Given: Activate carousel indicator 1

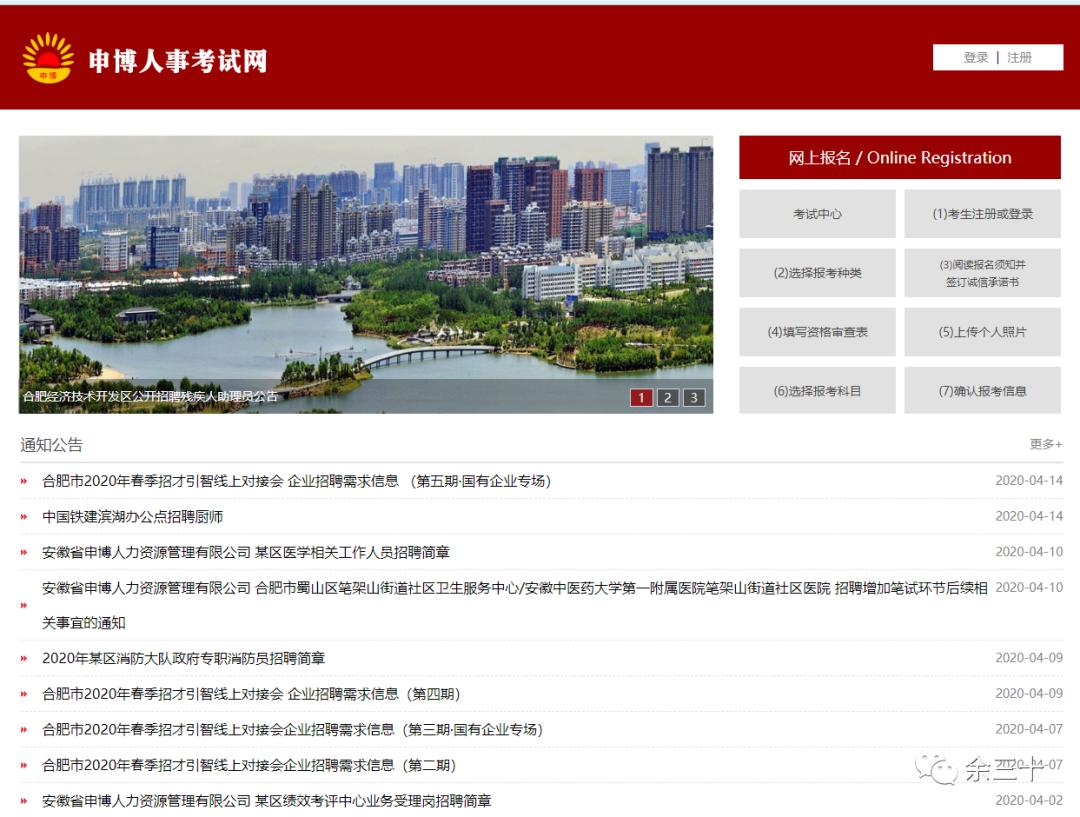Looking at the screenshot, I should 640,397.
